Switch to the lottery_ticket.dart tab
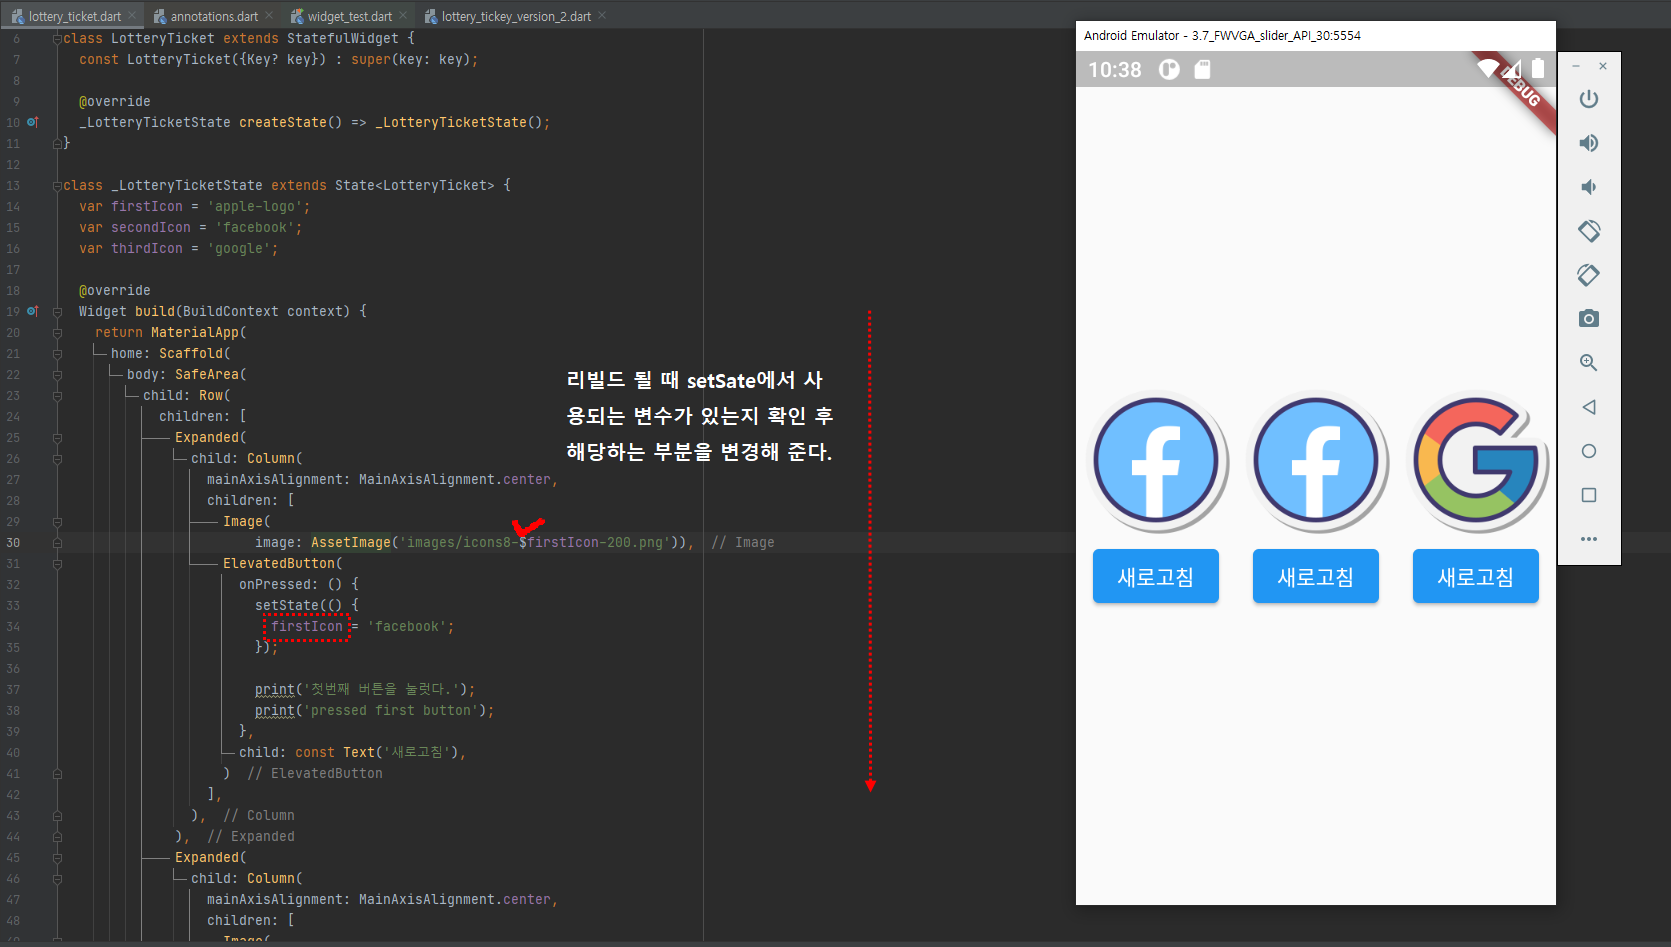Viewport: 1671px width, 947px height. (74, 16)
